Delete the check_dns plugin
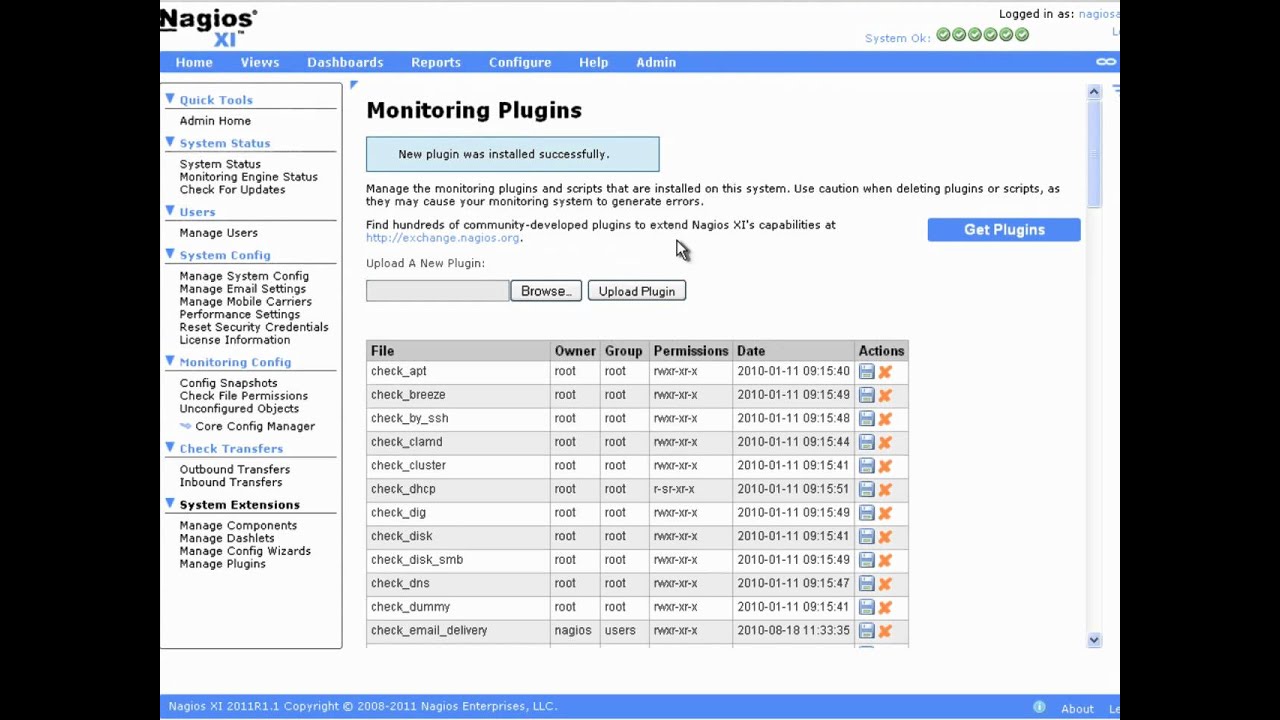This screenshot has height=720, width=1280. click(885, 583)
